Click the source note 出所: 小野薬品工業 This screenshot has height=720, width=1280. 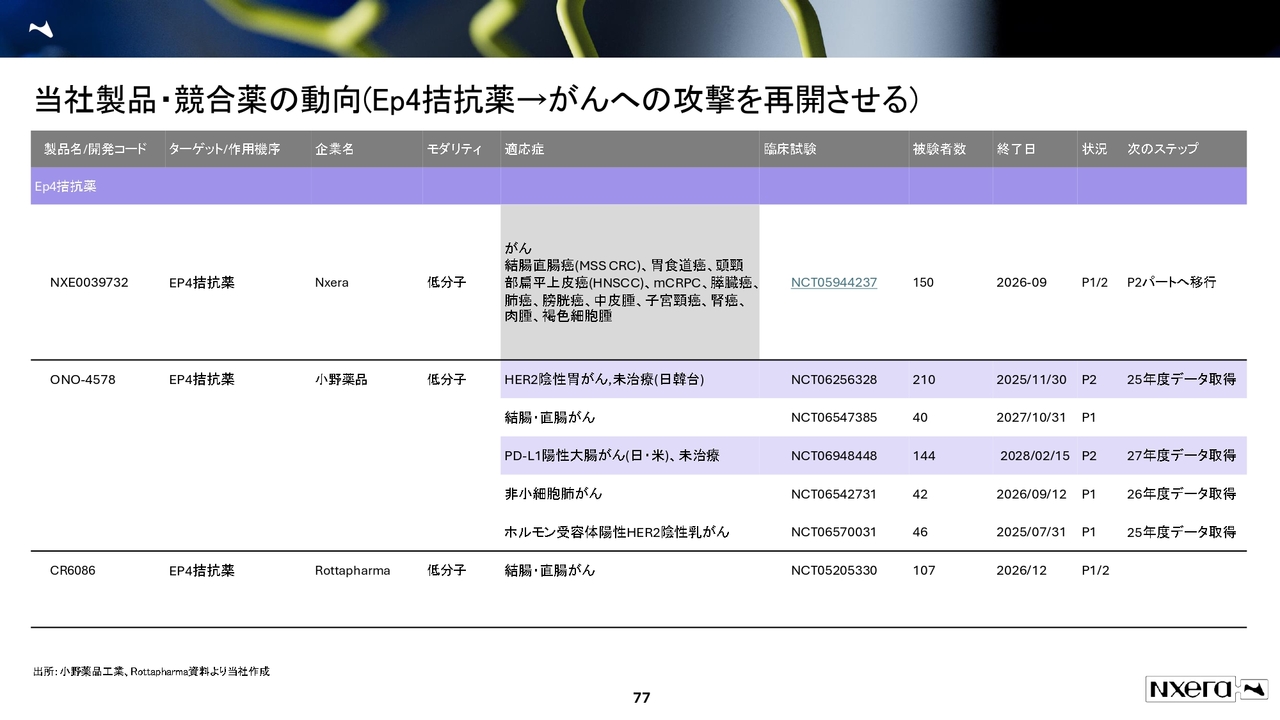(x=151, y=671)
